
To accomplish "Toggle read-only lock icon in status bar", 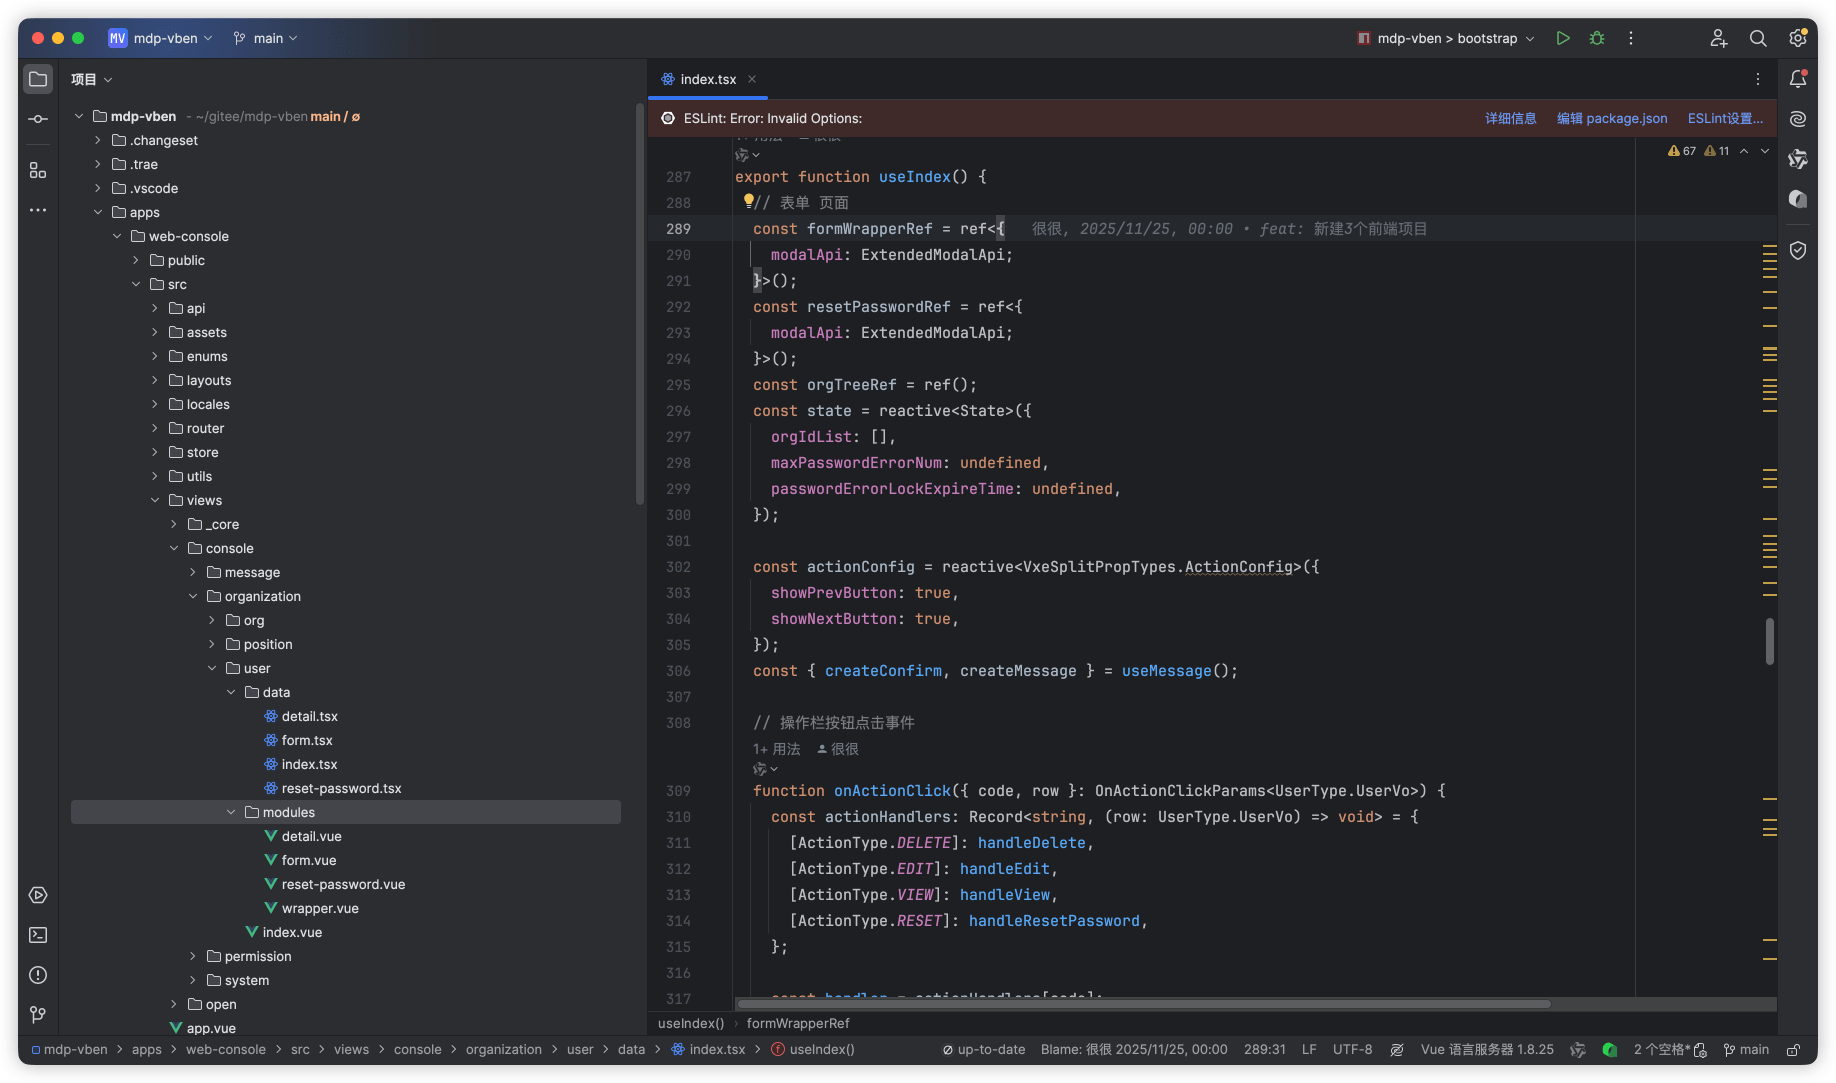I will 1794,1050.
